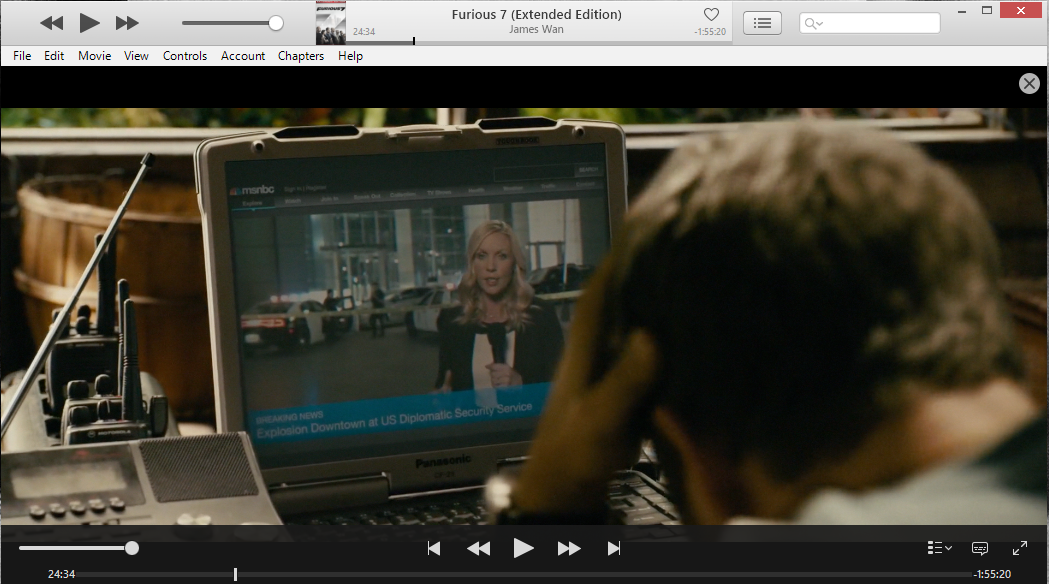Open the chapter list dropdown icon

tap(939, 548)
